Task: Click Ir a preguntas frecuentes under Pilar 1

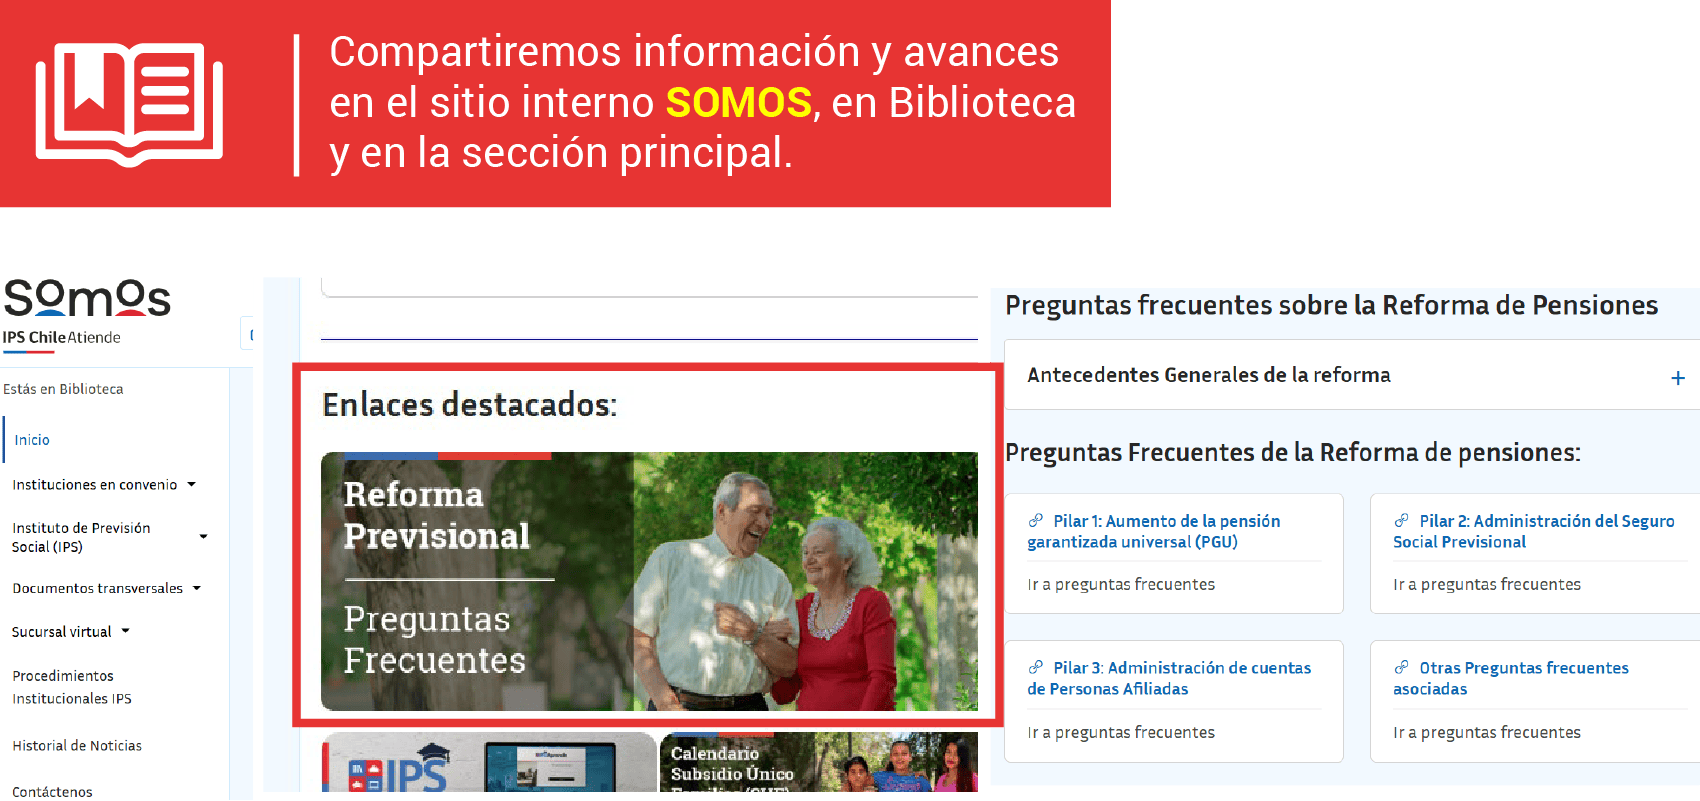Action: [1121, 585]
